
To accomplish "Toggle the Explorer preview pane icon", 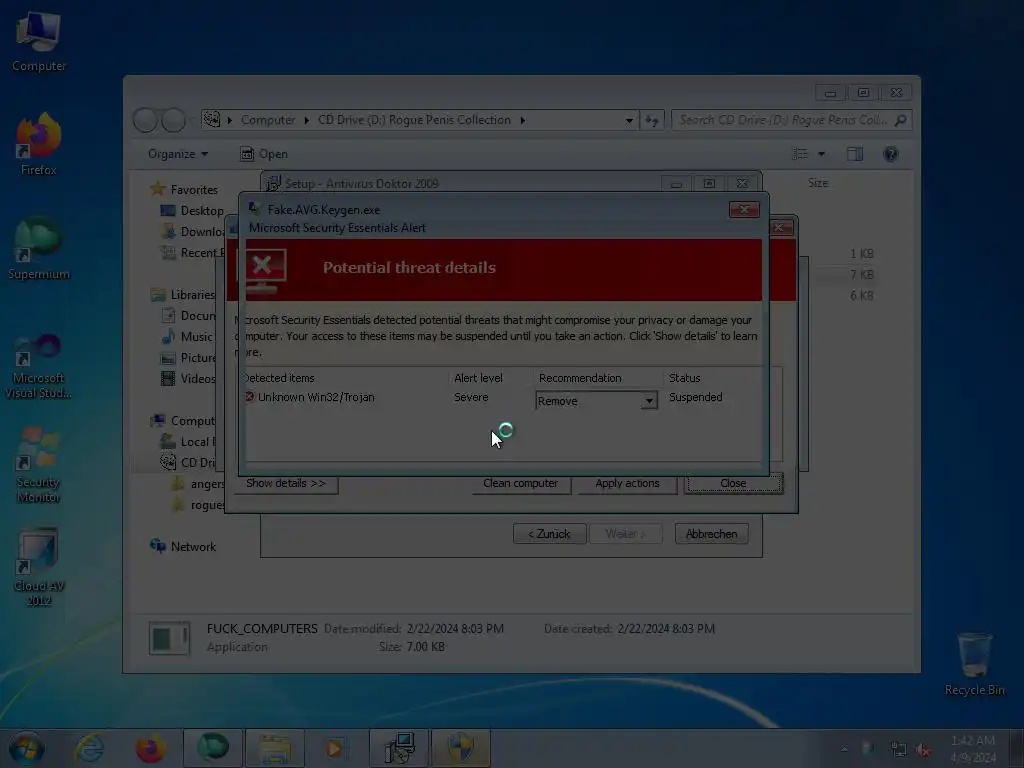I will coord(855,154).
